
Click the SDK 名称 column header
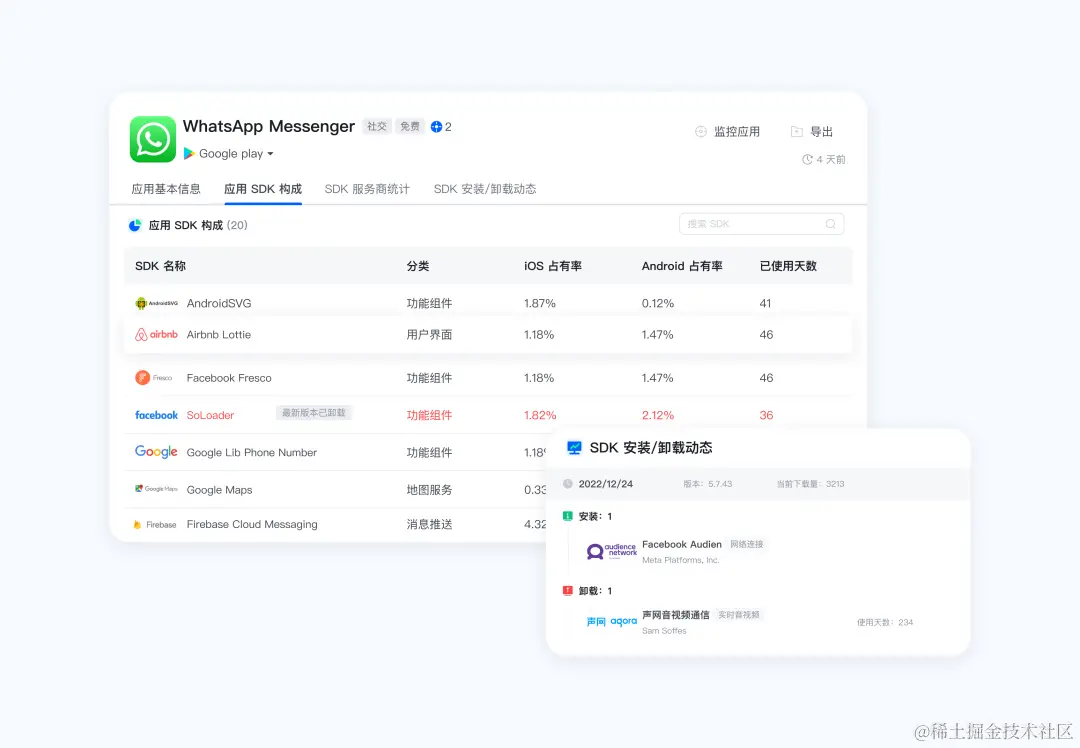[160, 266]
